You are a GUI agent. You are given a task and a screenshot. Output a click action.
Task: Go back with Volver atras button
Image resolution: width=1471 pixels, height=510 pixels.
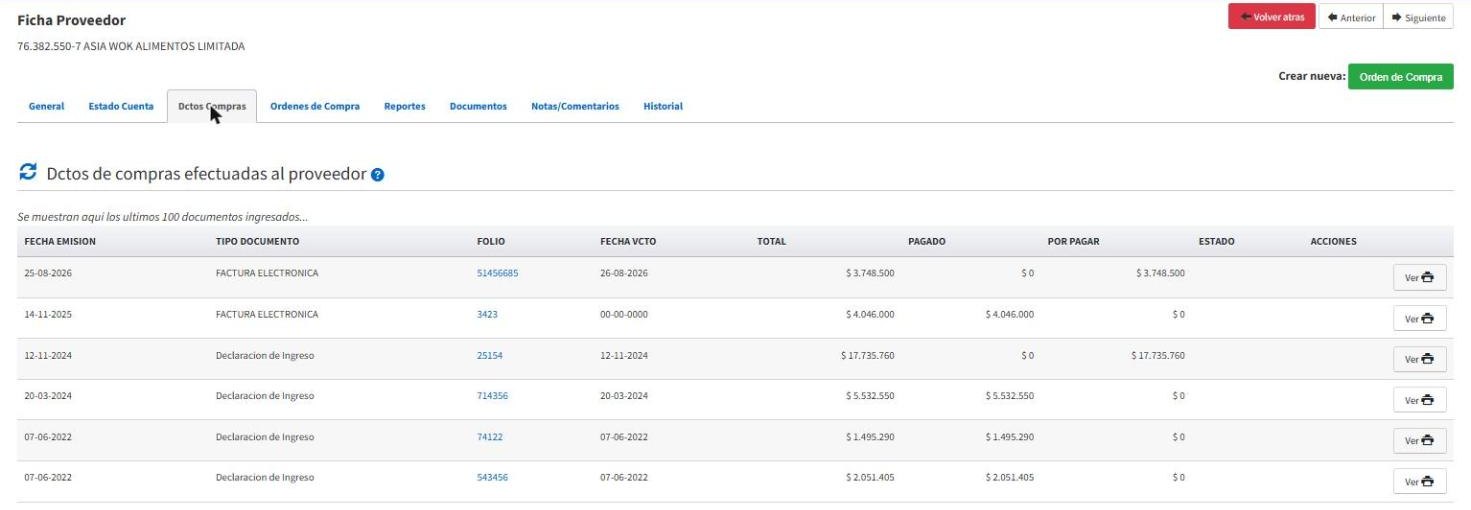pos(1272,17)
